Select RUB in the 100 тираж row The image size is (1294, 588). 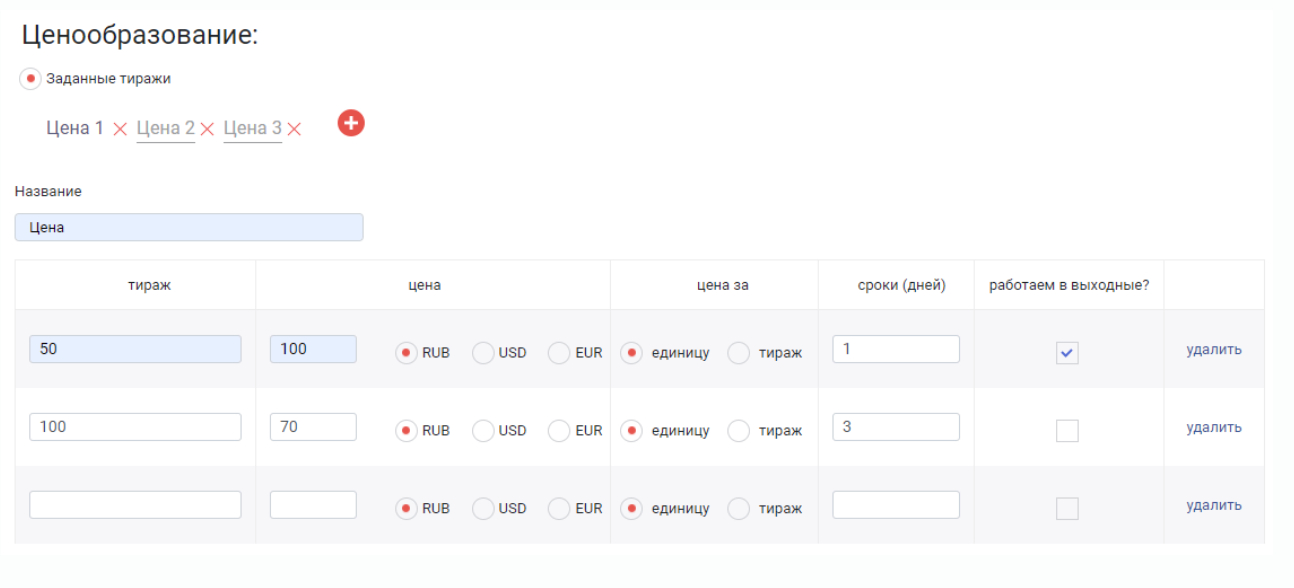pyautogui.click(x=406, y=431)
